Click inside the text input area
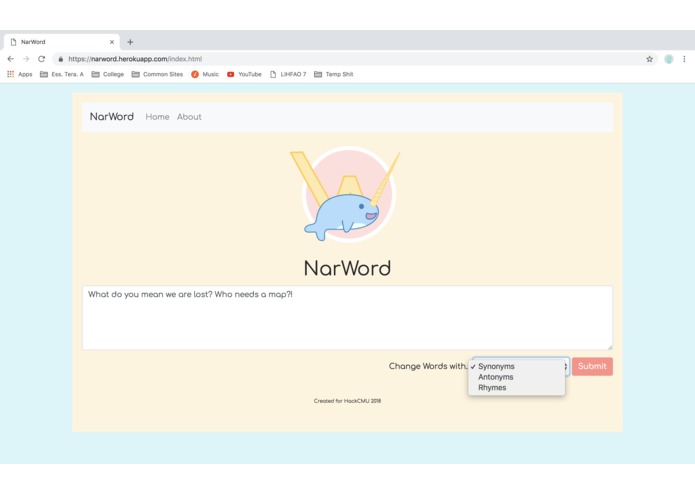This screenshot has height=494, width=695. click(348, 318)
